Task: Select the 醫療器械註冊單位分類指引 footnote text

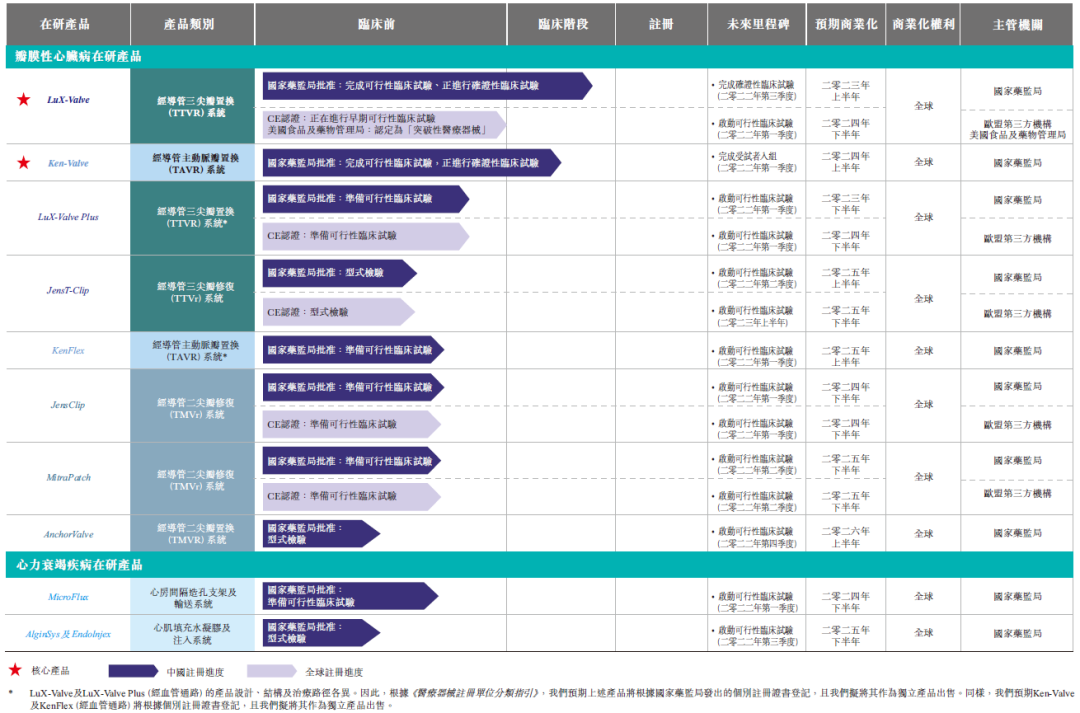Action: [x=476, y=693]
